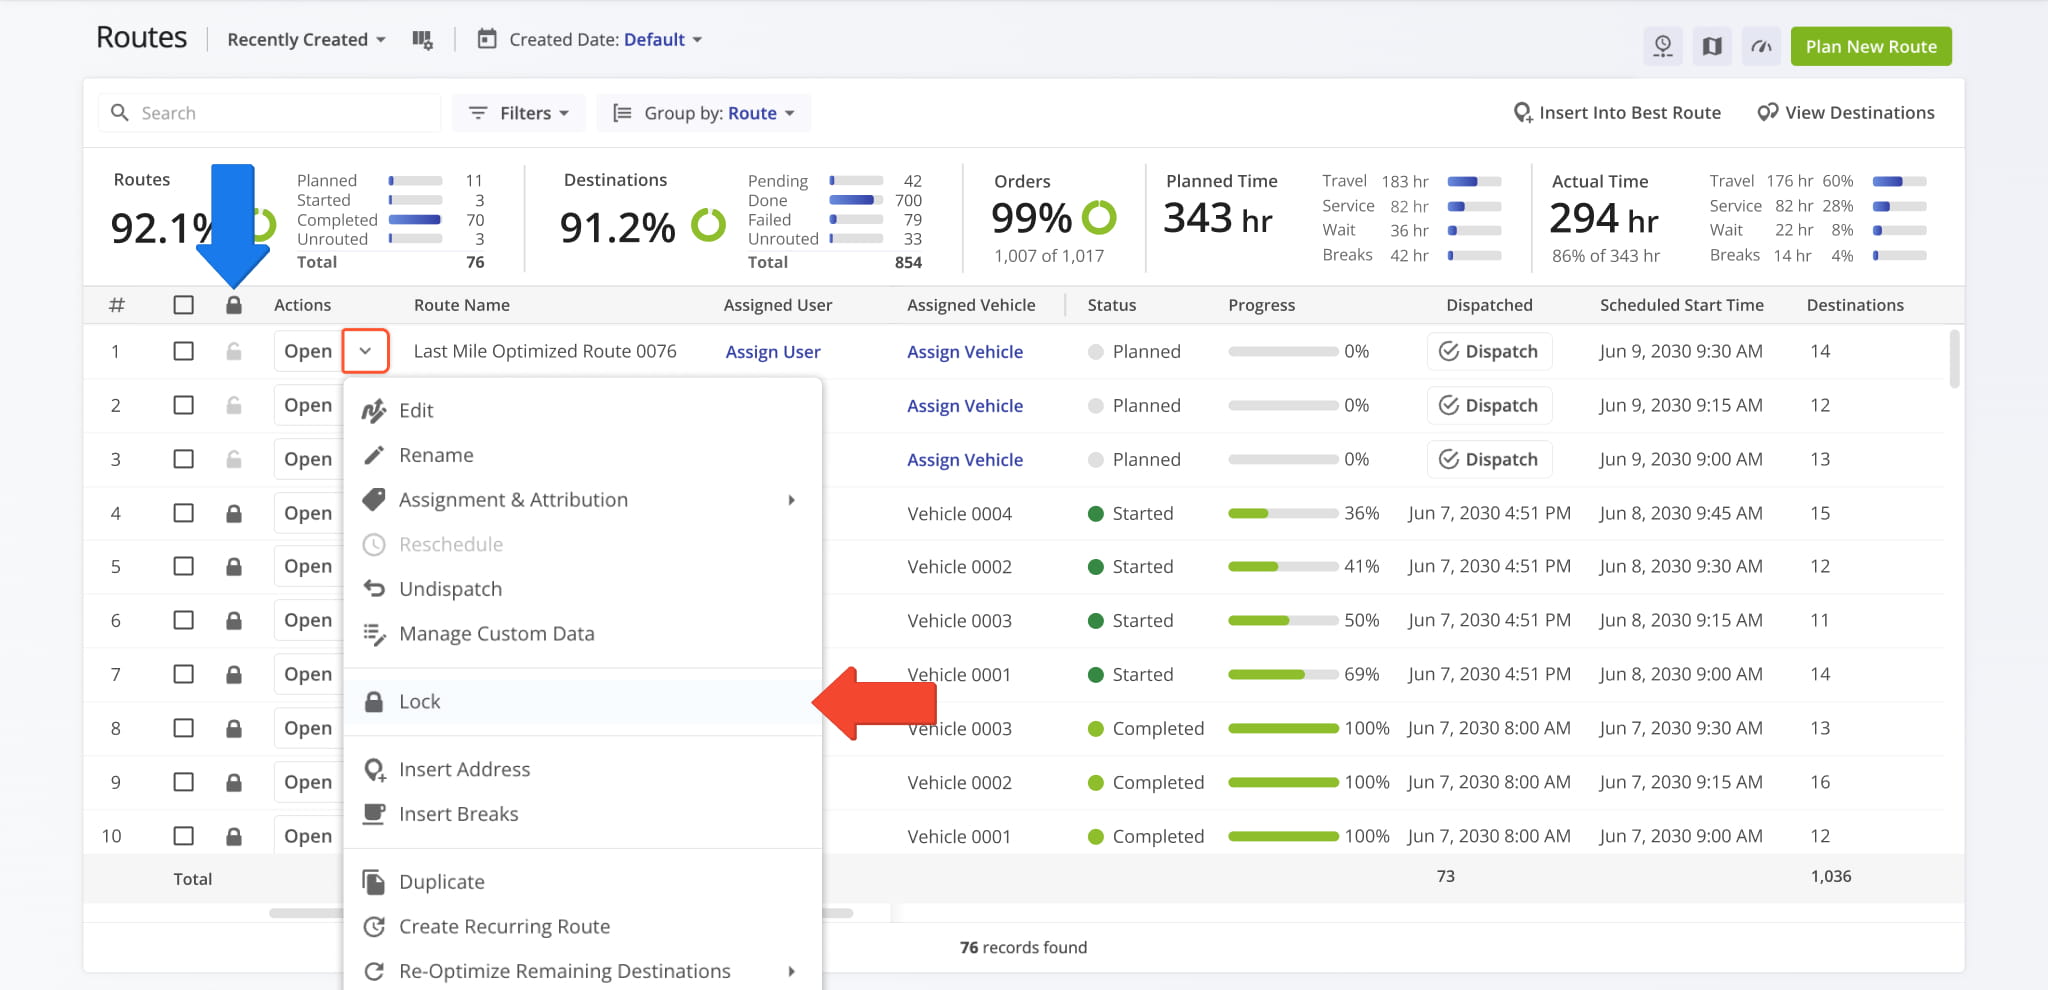This screenshot has height=990, width=2048.
Task: Click the map view icon in top toolbar
Action: [1712, 46]
